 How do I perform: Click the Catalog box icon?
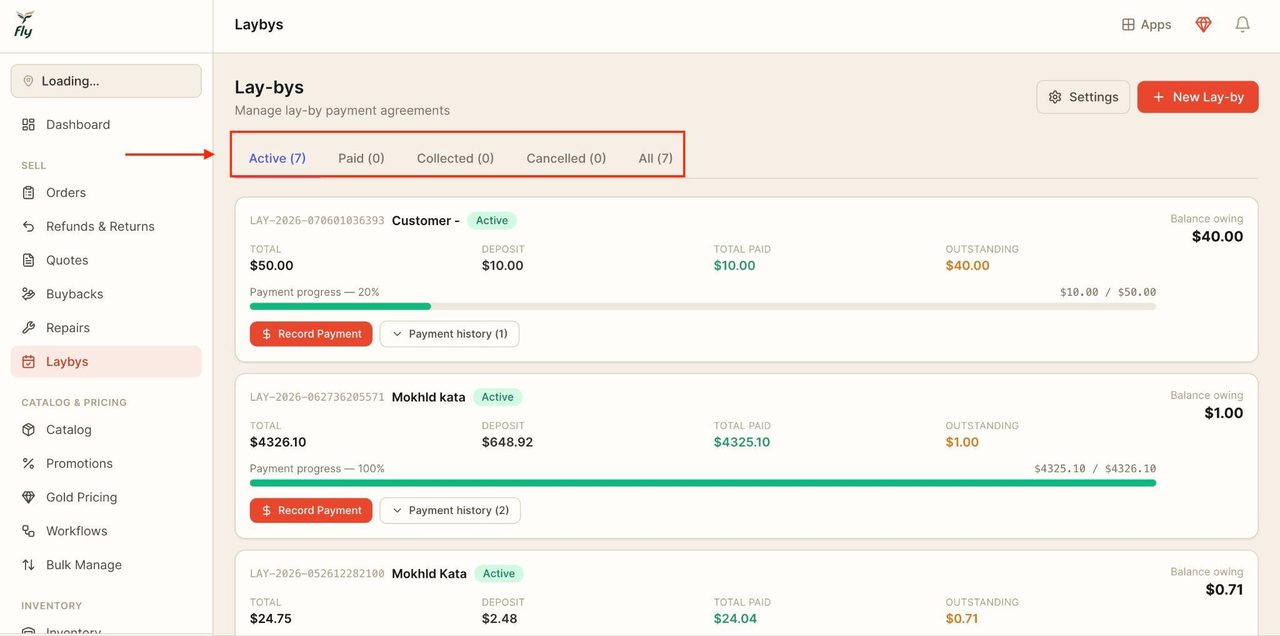(29, 430)
